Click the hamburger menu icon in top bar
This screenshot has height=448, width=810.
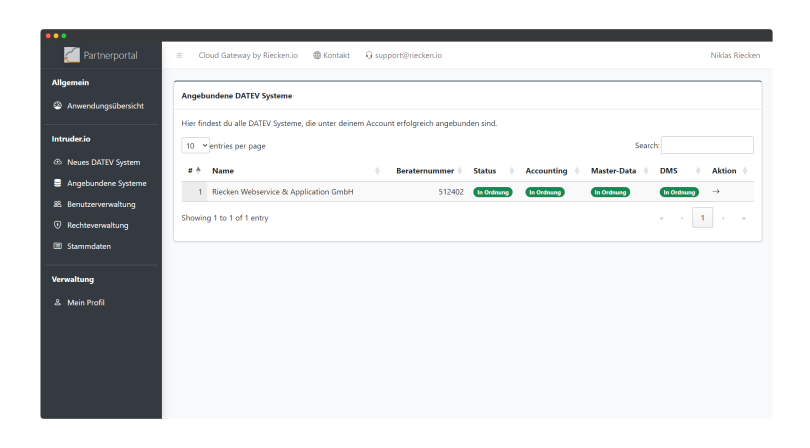(x=179, y=55)
